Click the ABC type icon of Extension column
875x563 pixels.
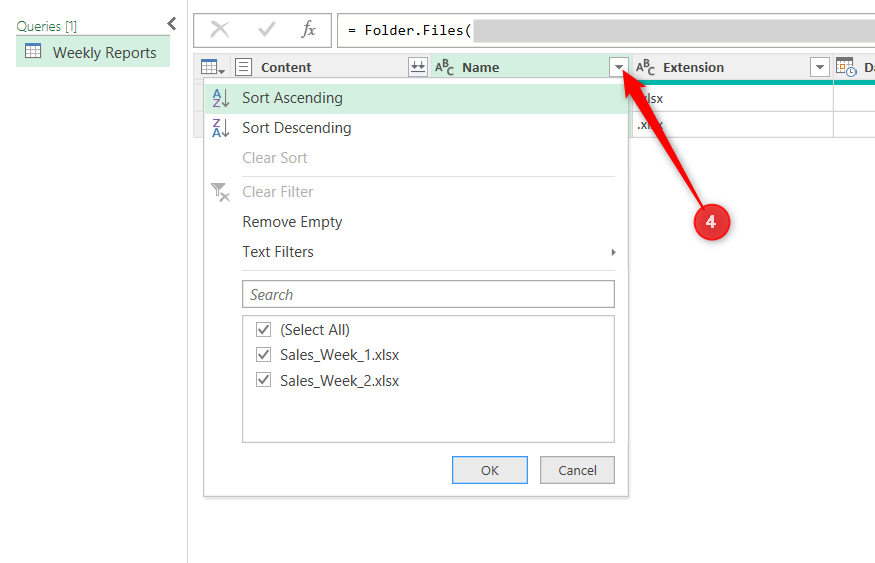click(x=645, y=67)
